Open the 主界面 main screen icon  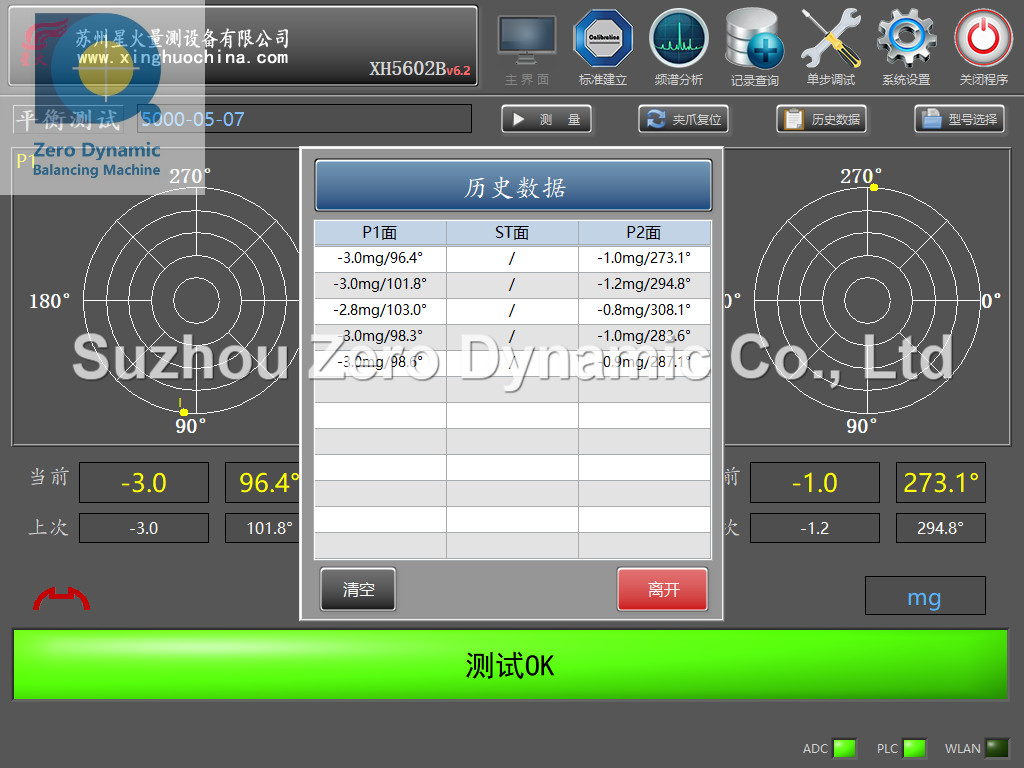click(527, 49)
